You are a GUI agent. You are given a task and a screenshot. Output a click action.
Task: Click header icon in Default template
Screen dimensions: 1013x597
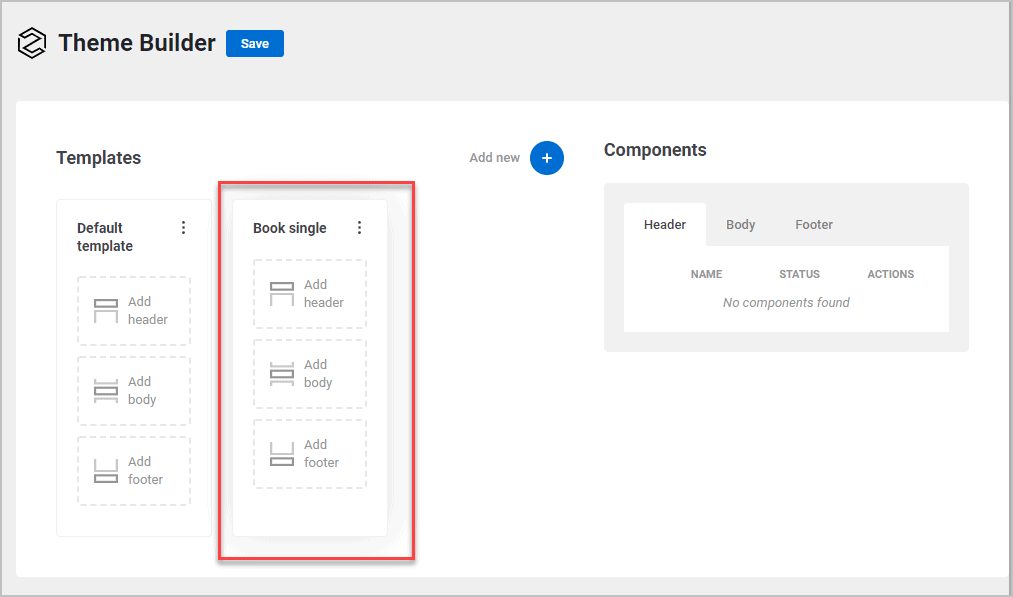coord(106,311)
